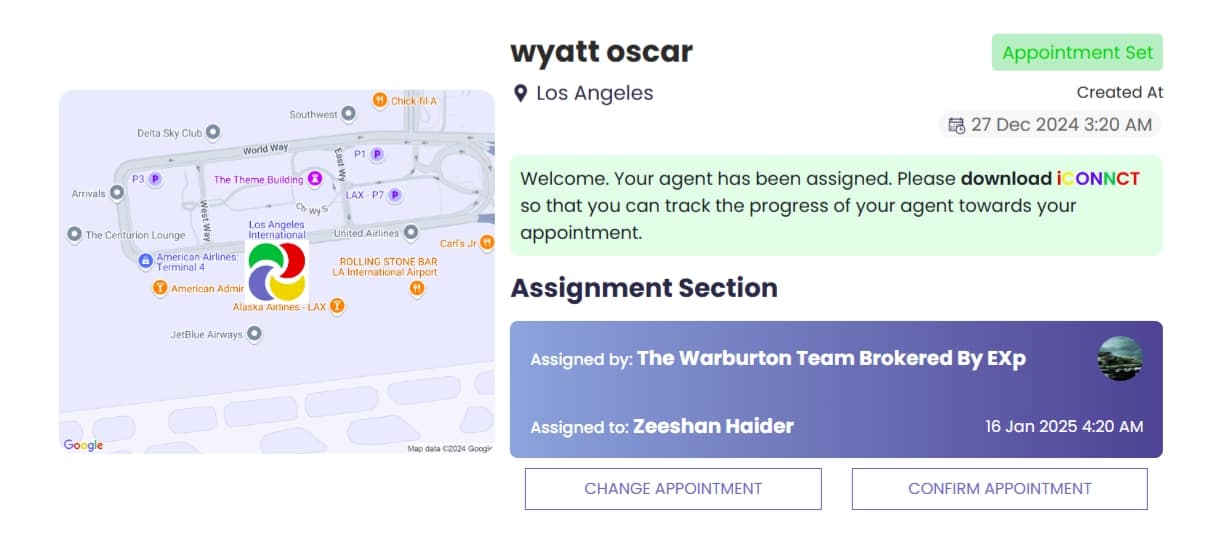
Task: Click the calendar icon next to created date
Action: 957,125
